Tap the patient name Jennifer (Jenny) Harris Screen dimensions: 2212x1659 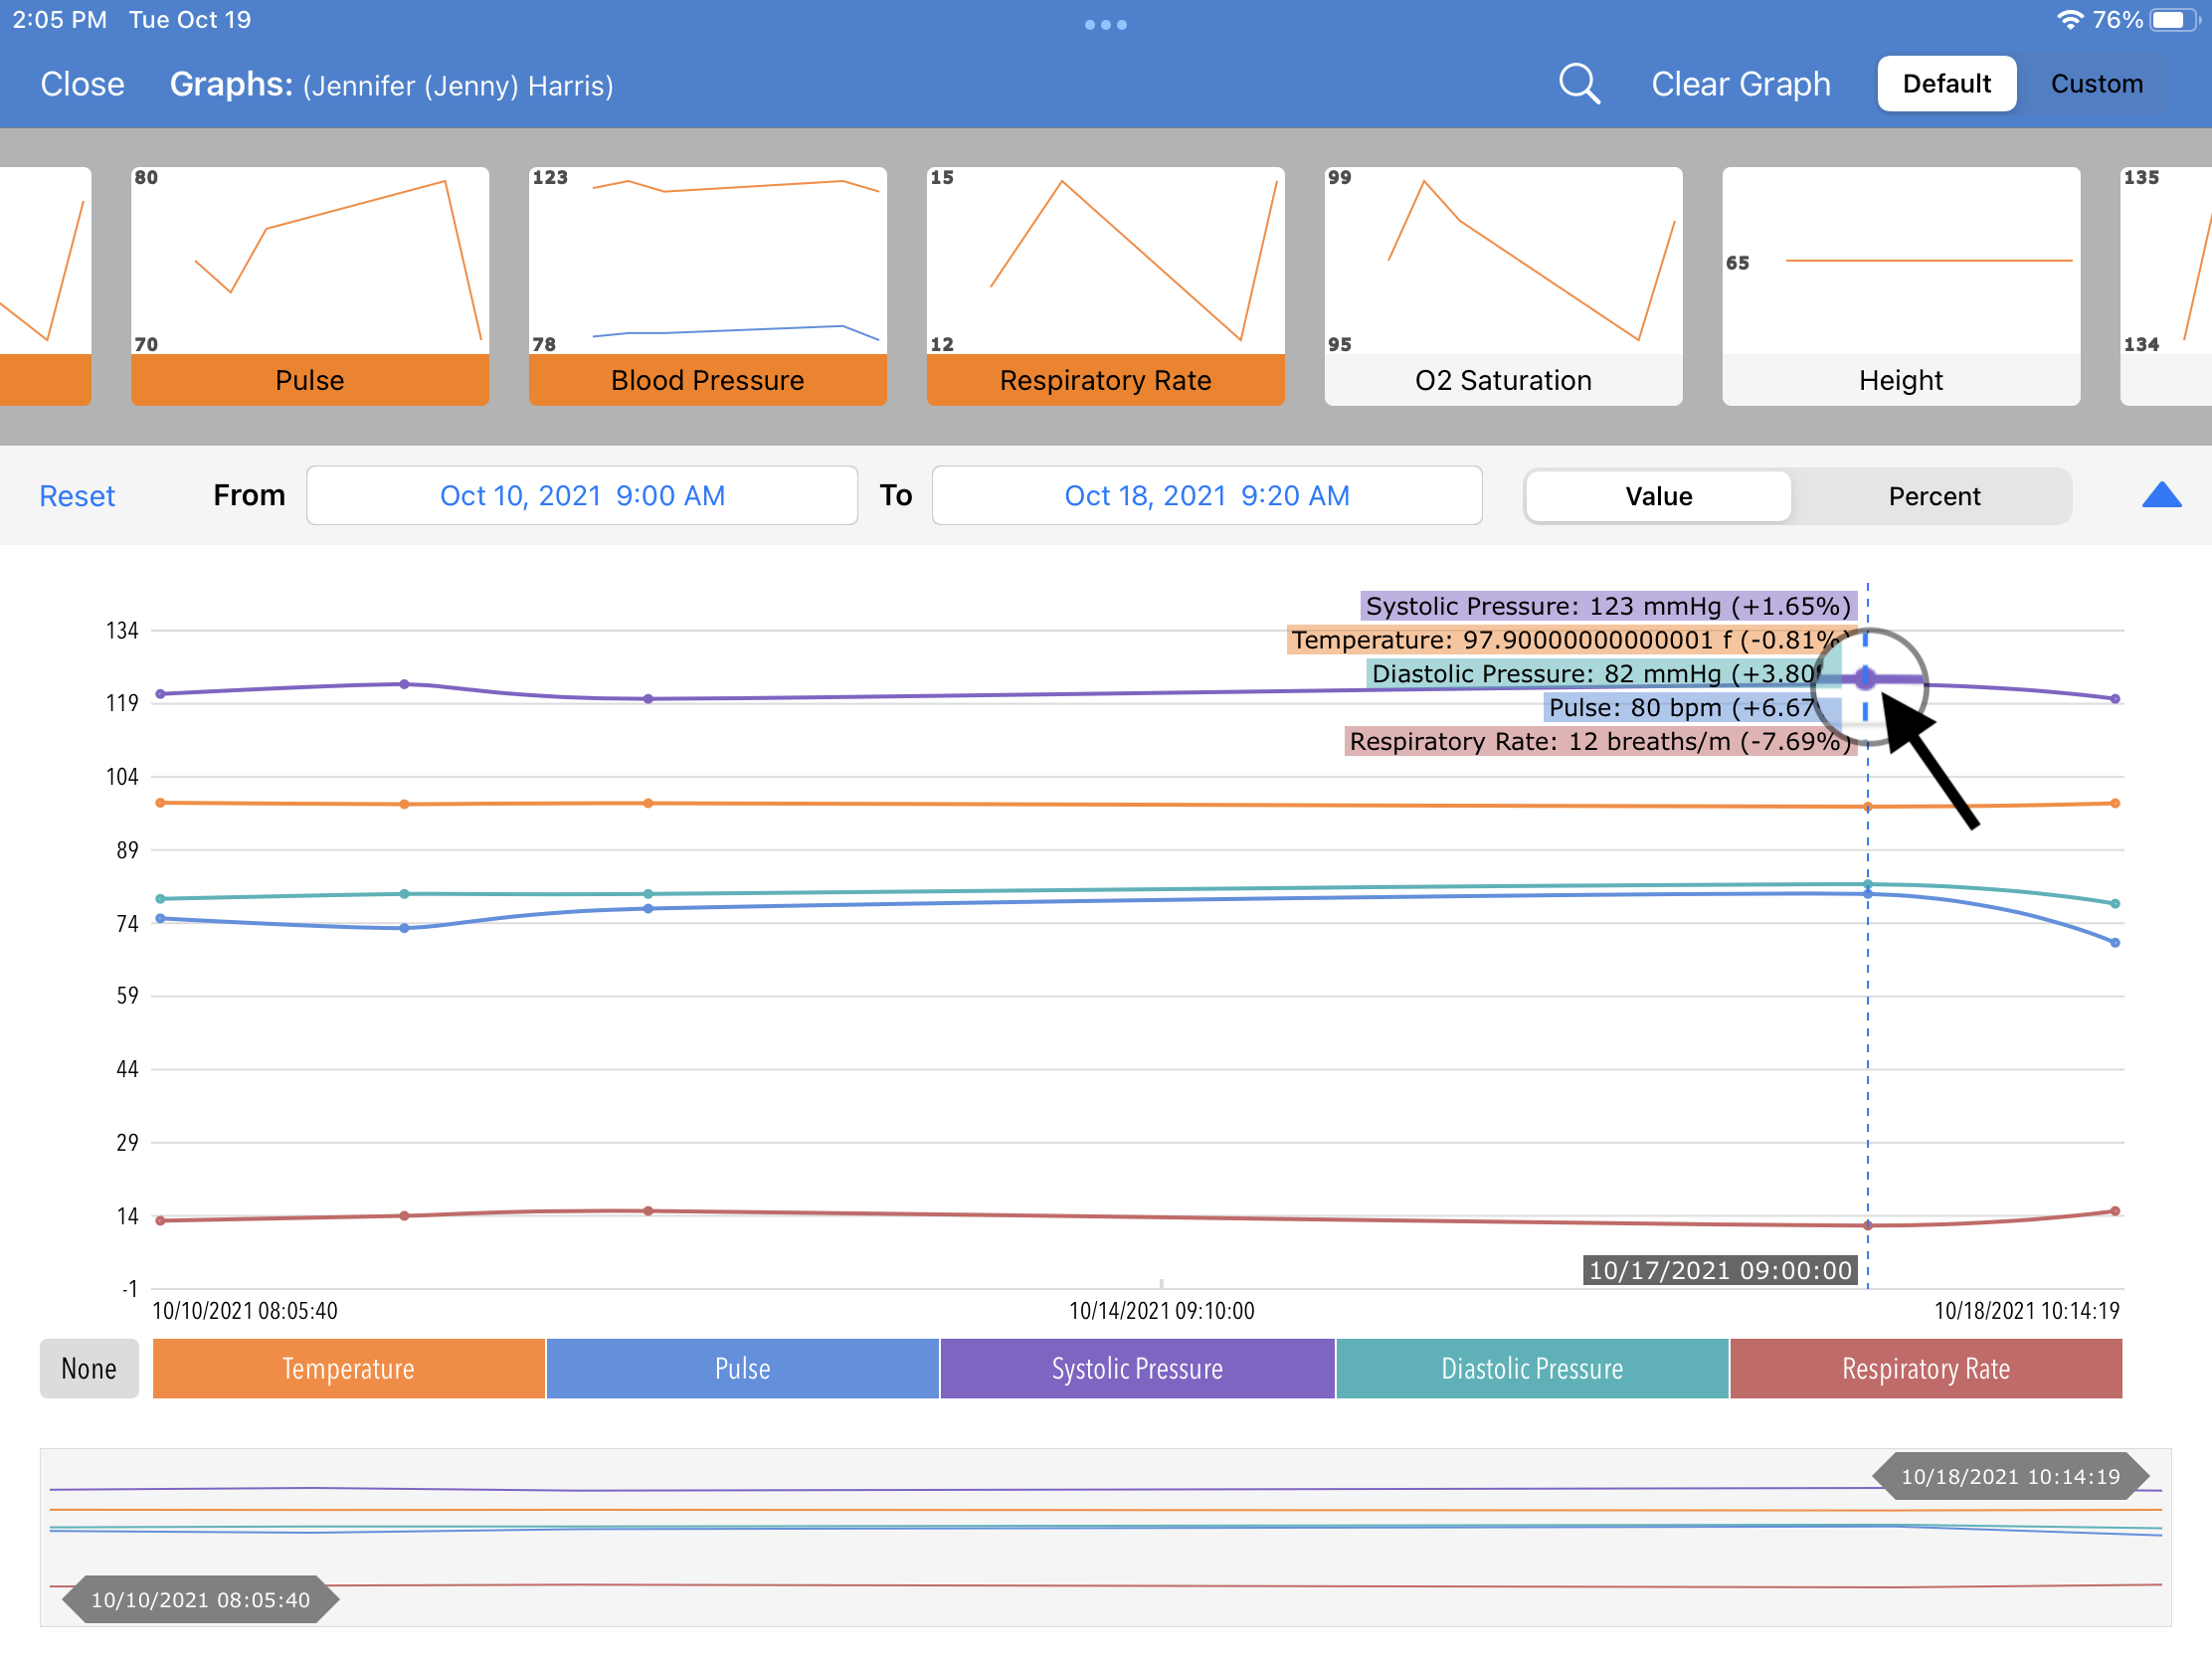pos(458,86)
